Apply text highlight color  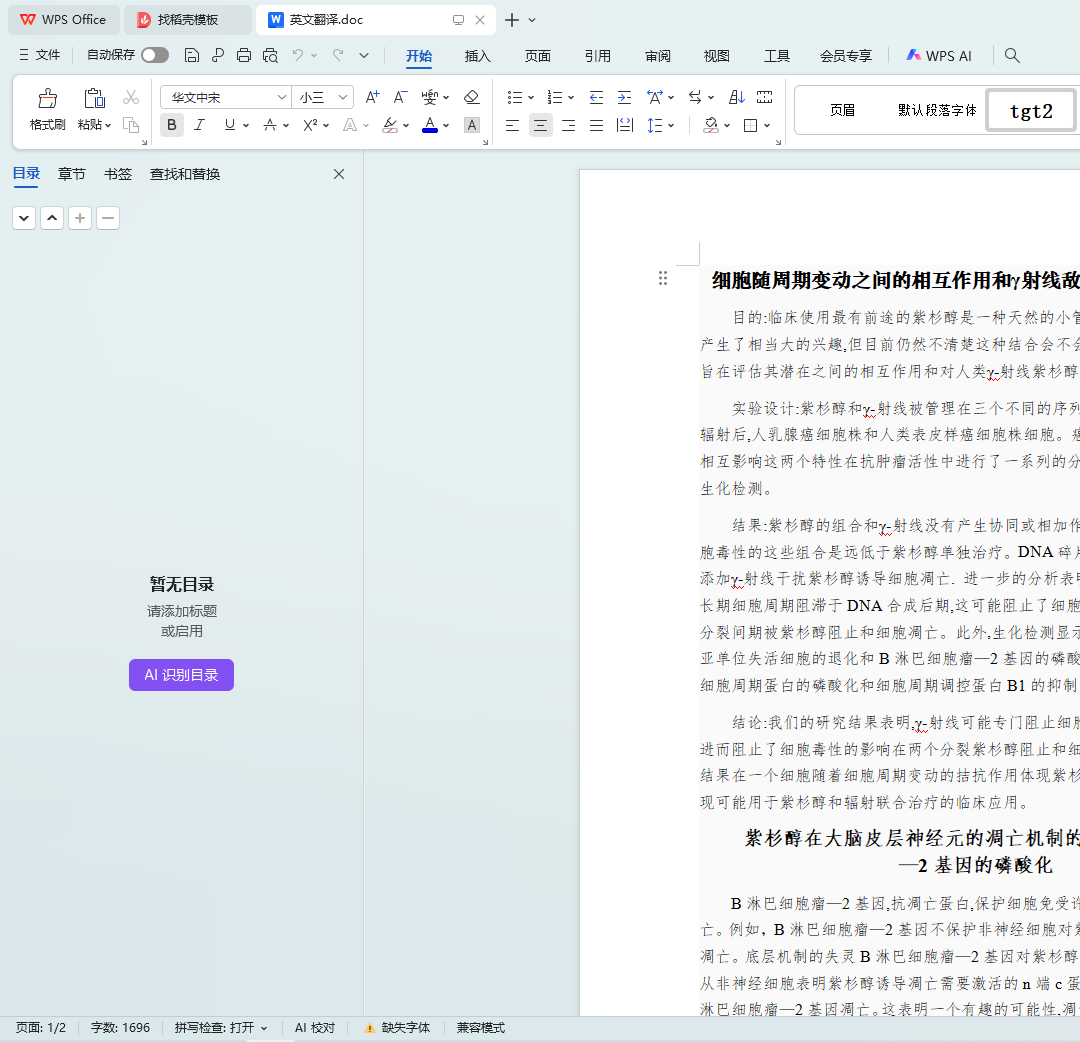pyautogui.click(x=390, y=125)
